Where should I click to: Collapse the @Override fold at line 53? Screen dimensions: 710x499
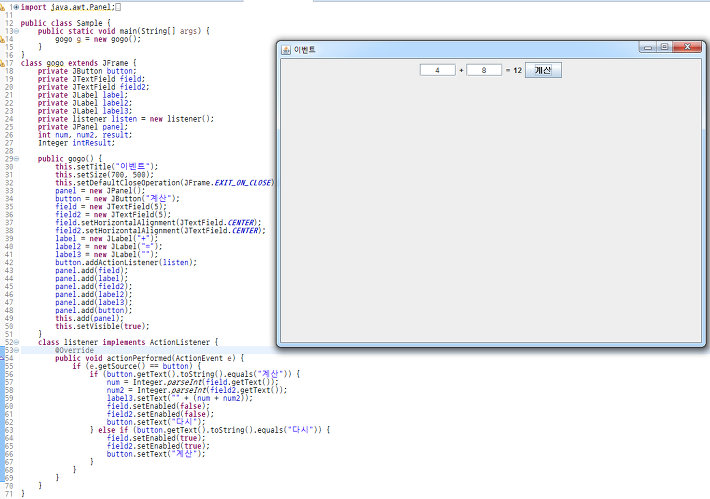coord(16,350)
